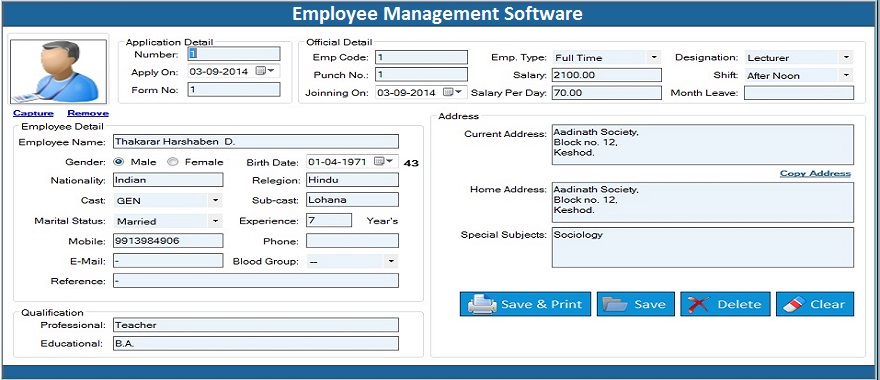
Task: Click the Capture photo link
Action: [33, 113]
